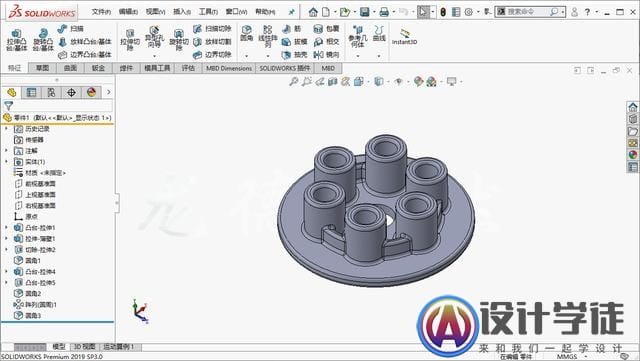Open the 参考几何体 dropdown arrow
The height and width of the screenshot is (361, 640).
click(x=358, y=56)
